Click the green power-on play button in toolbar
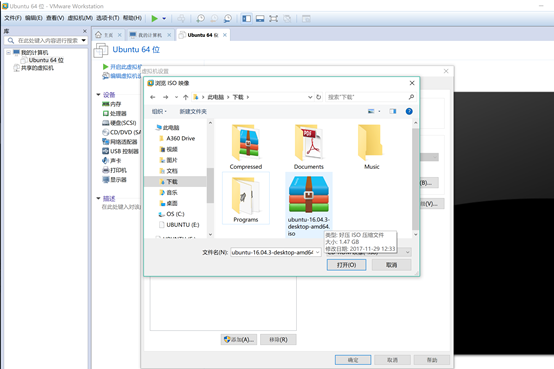554x369 pixels. pos(154,18)
